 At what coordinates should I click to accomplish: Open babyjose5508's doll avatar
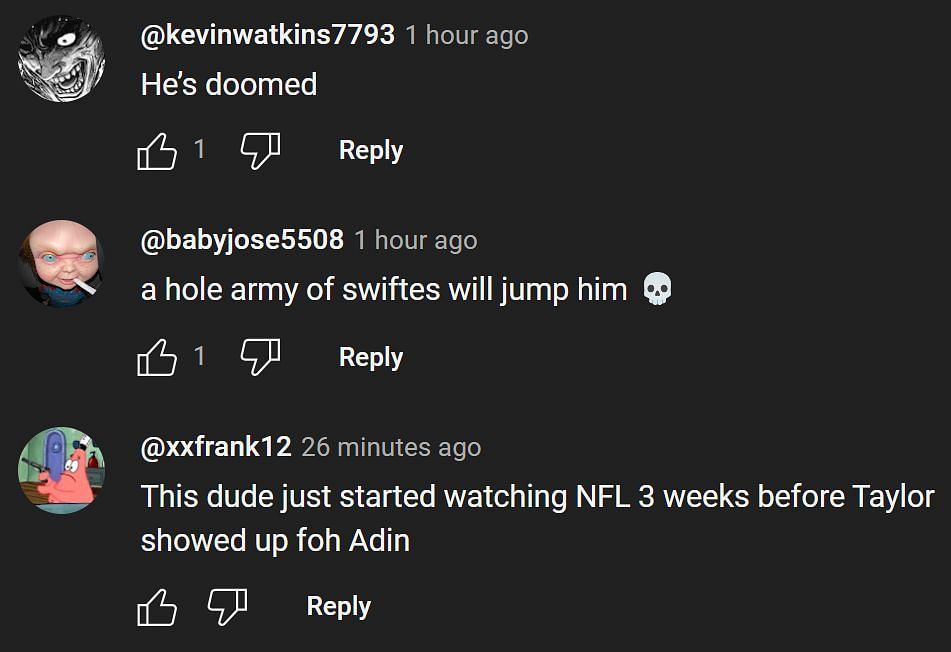pos(62,264)
